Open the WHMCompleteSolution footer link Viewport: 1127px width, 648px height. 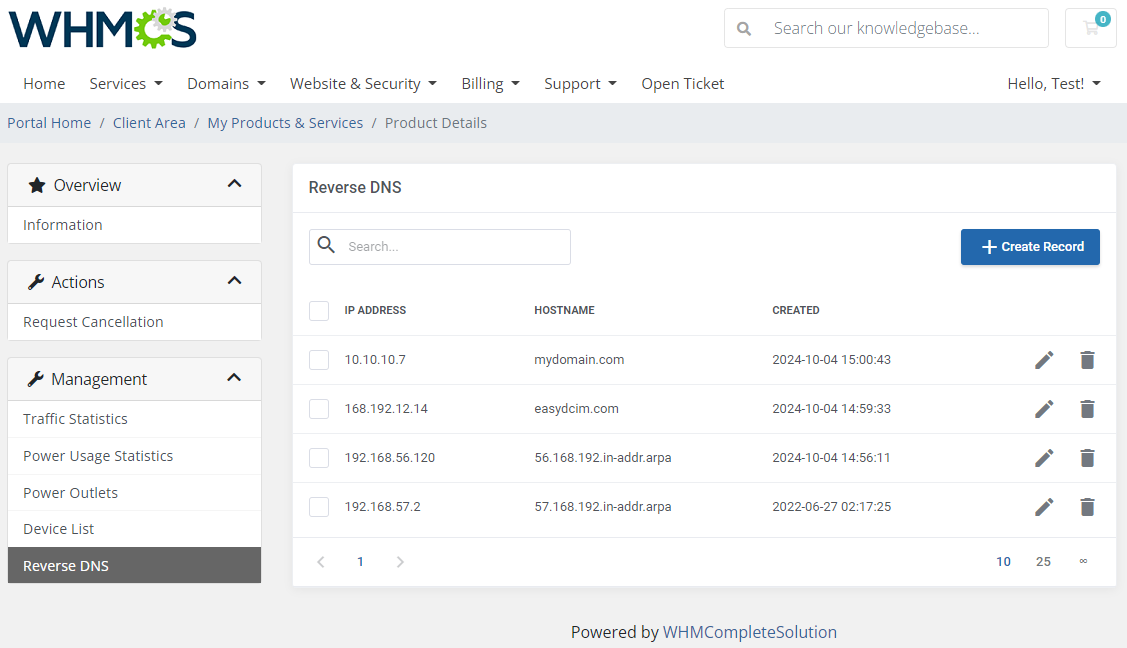click(x=749, y=631)
